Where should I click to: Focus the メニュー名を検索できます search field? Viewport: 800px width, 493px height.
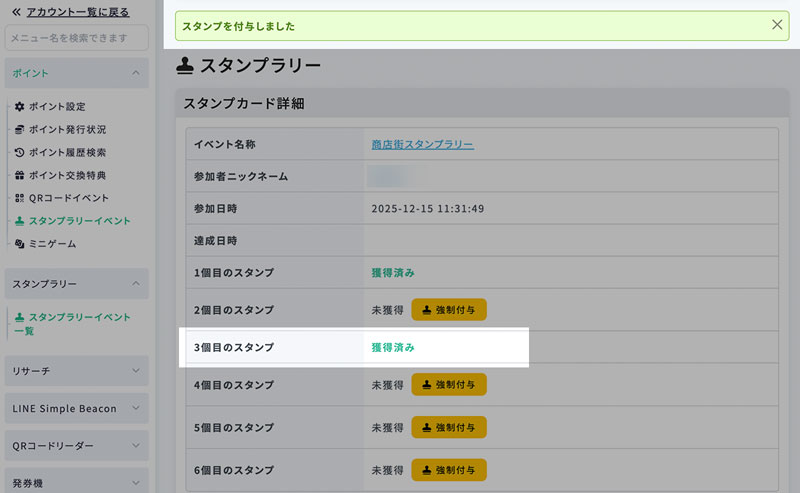76,38
